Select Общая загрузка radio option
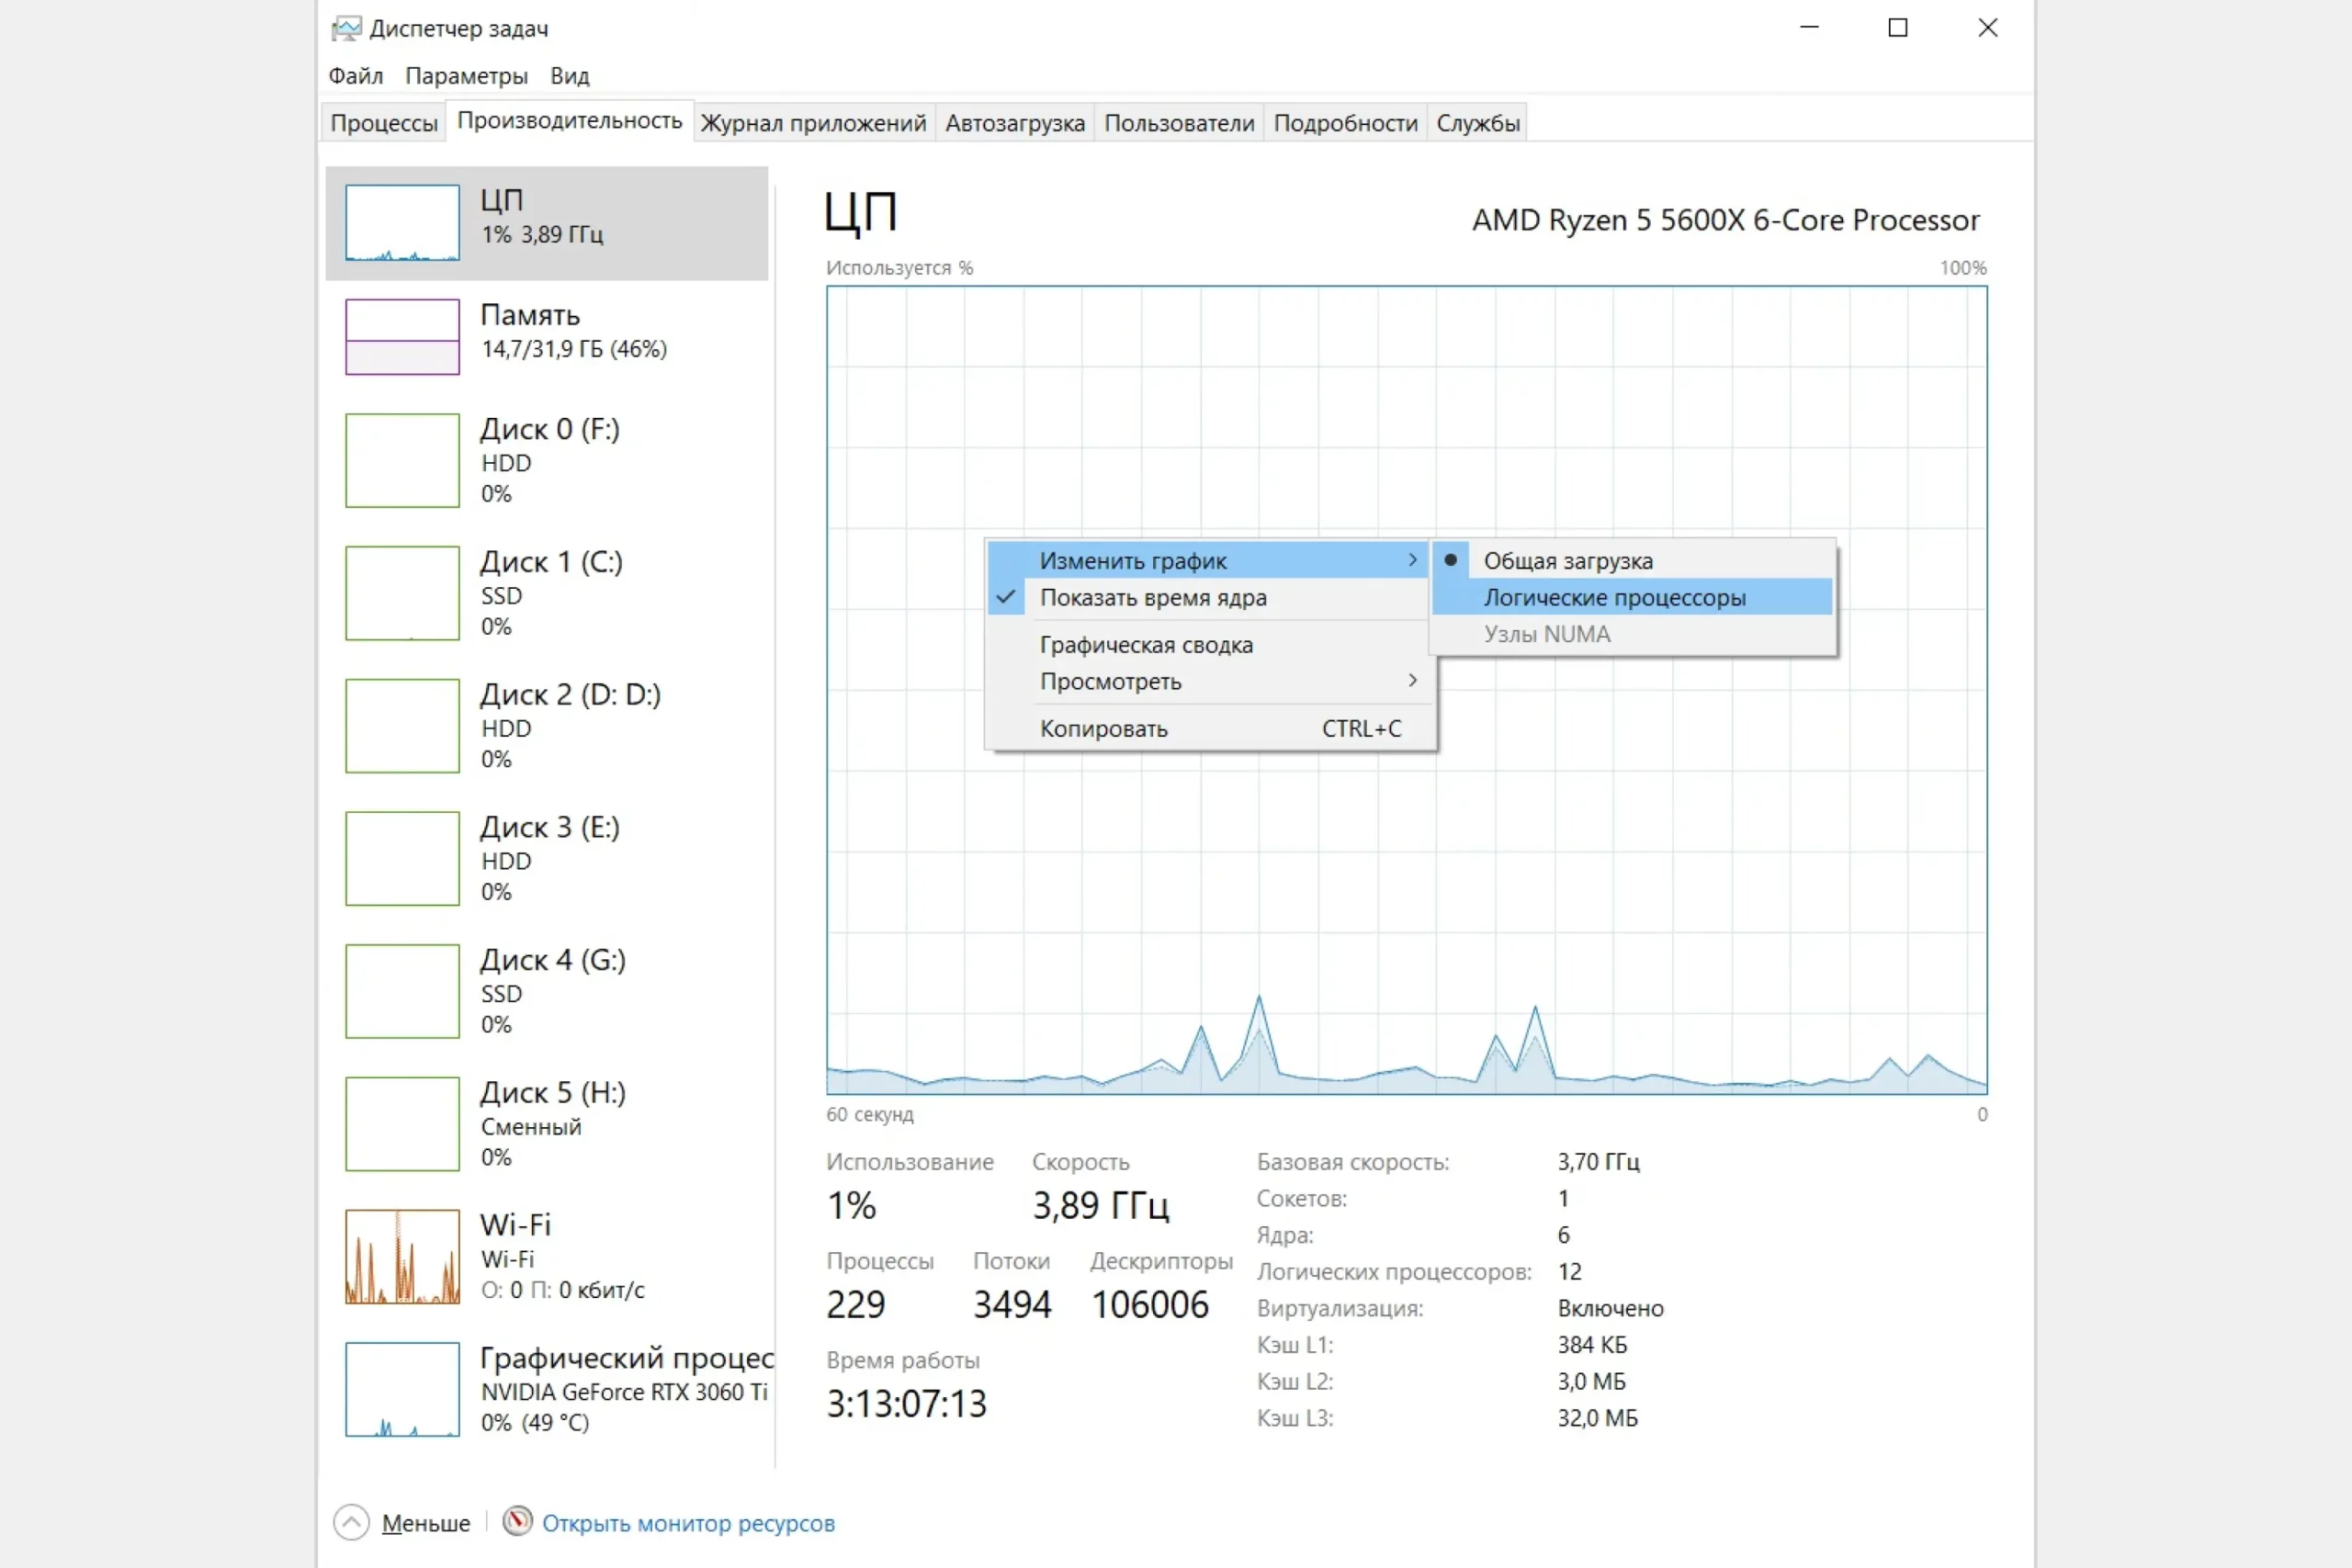Screen dimensions: 2352x1568 (x=1567, y=561)
